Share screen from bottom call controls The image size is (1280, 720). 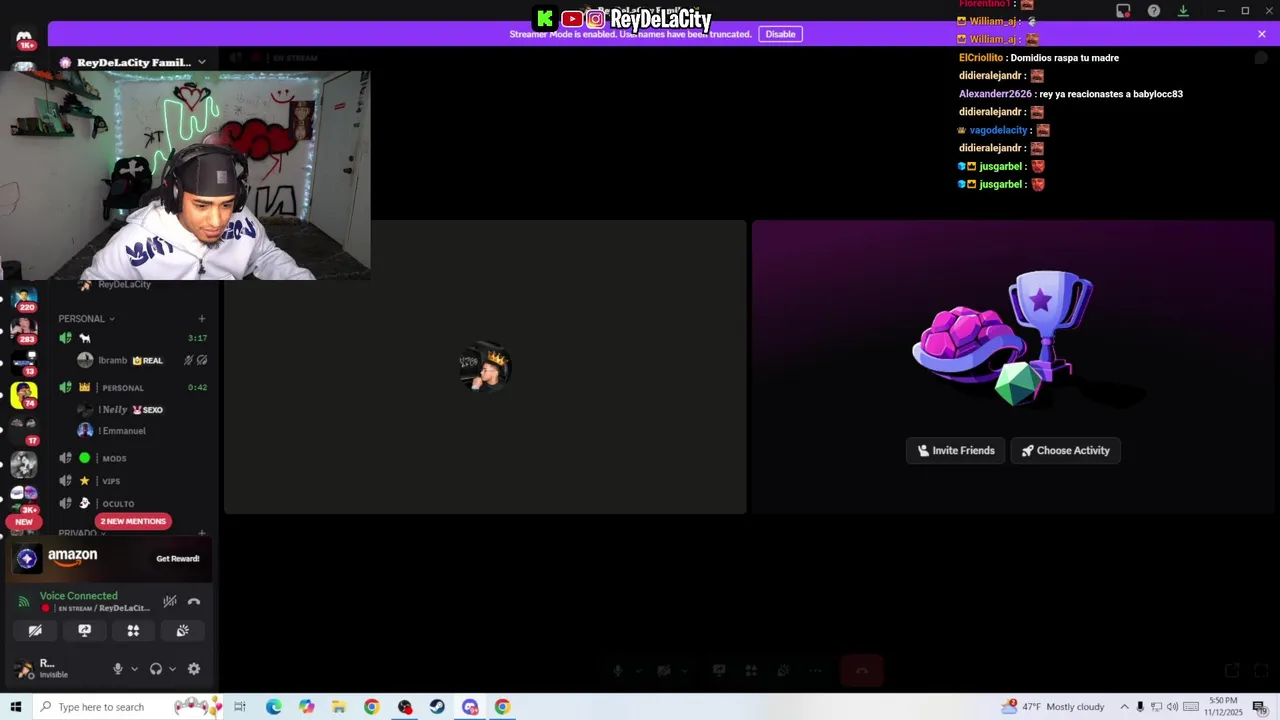(x=719, y=671)
